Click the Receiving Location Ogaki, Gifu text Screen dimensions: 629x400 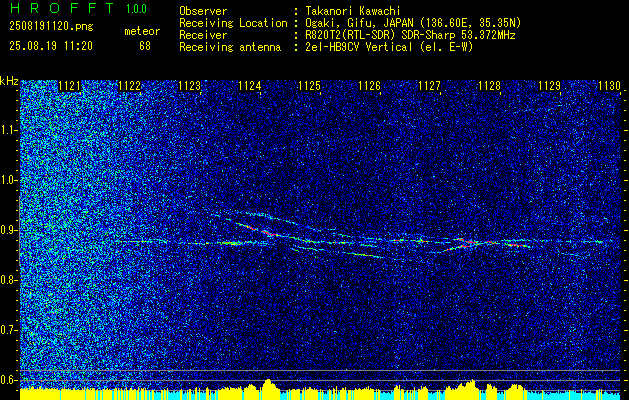413,23
